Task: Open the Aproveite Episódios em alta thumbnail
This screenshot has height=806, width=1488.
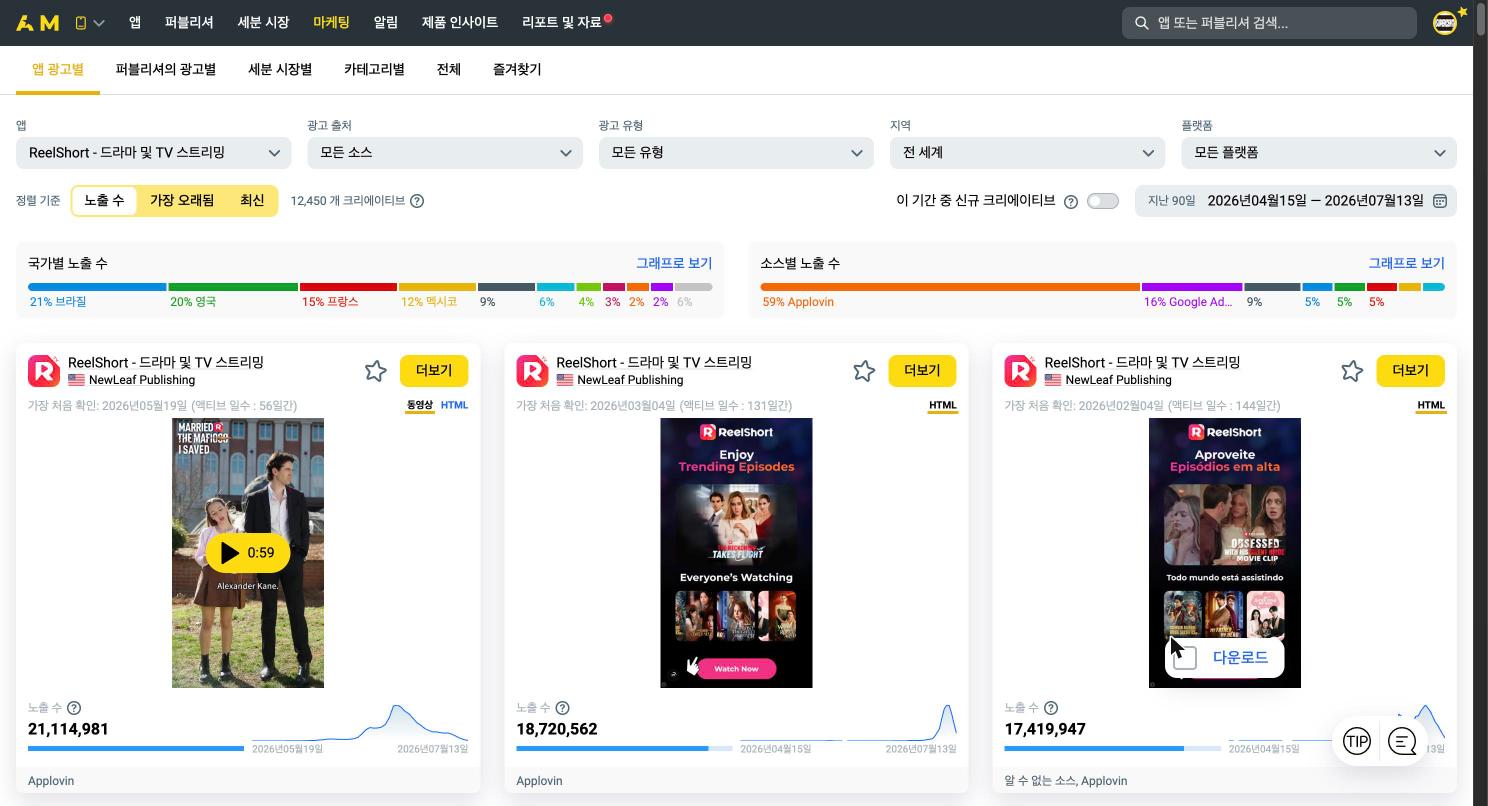Action: point(1224,553)
